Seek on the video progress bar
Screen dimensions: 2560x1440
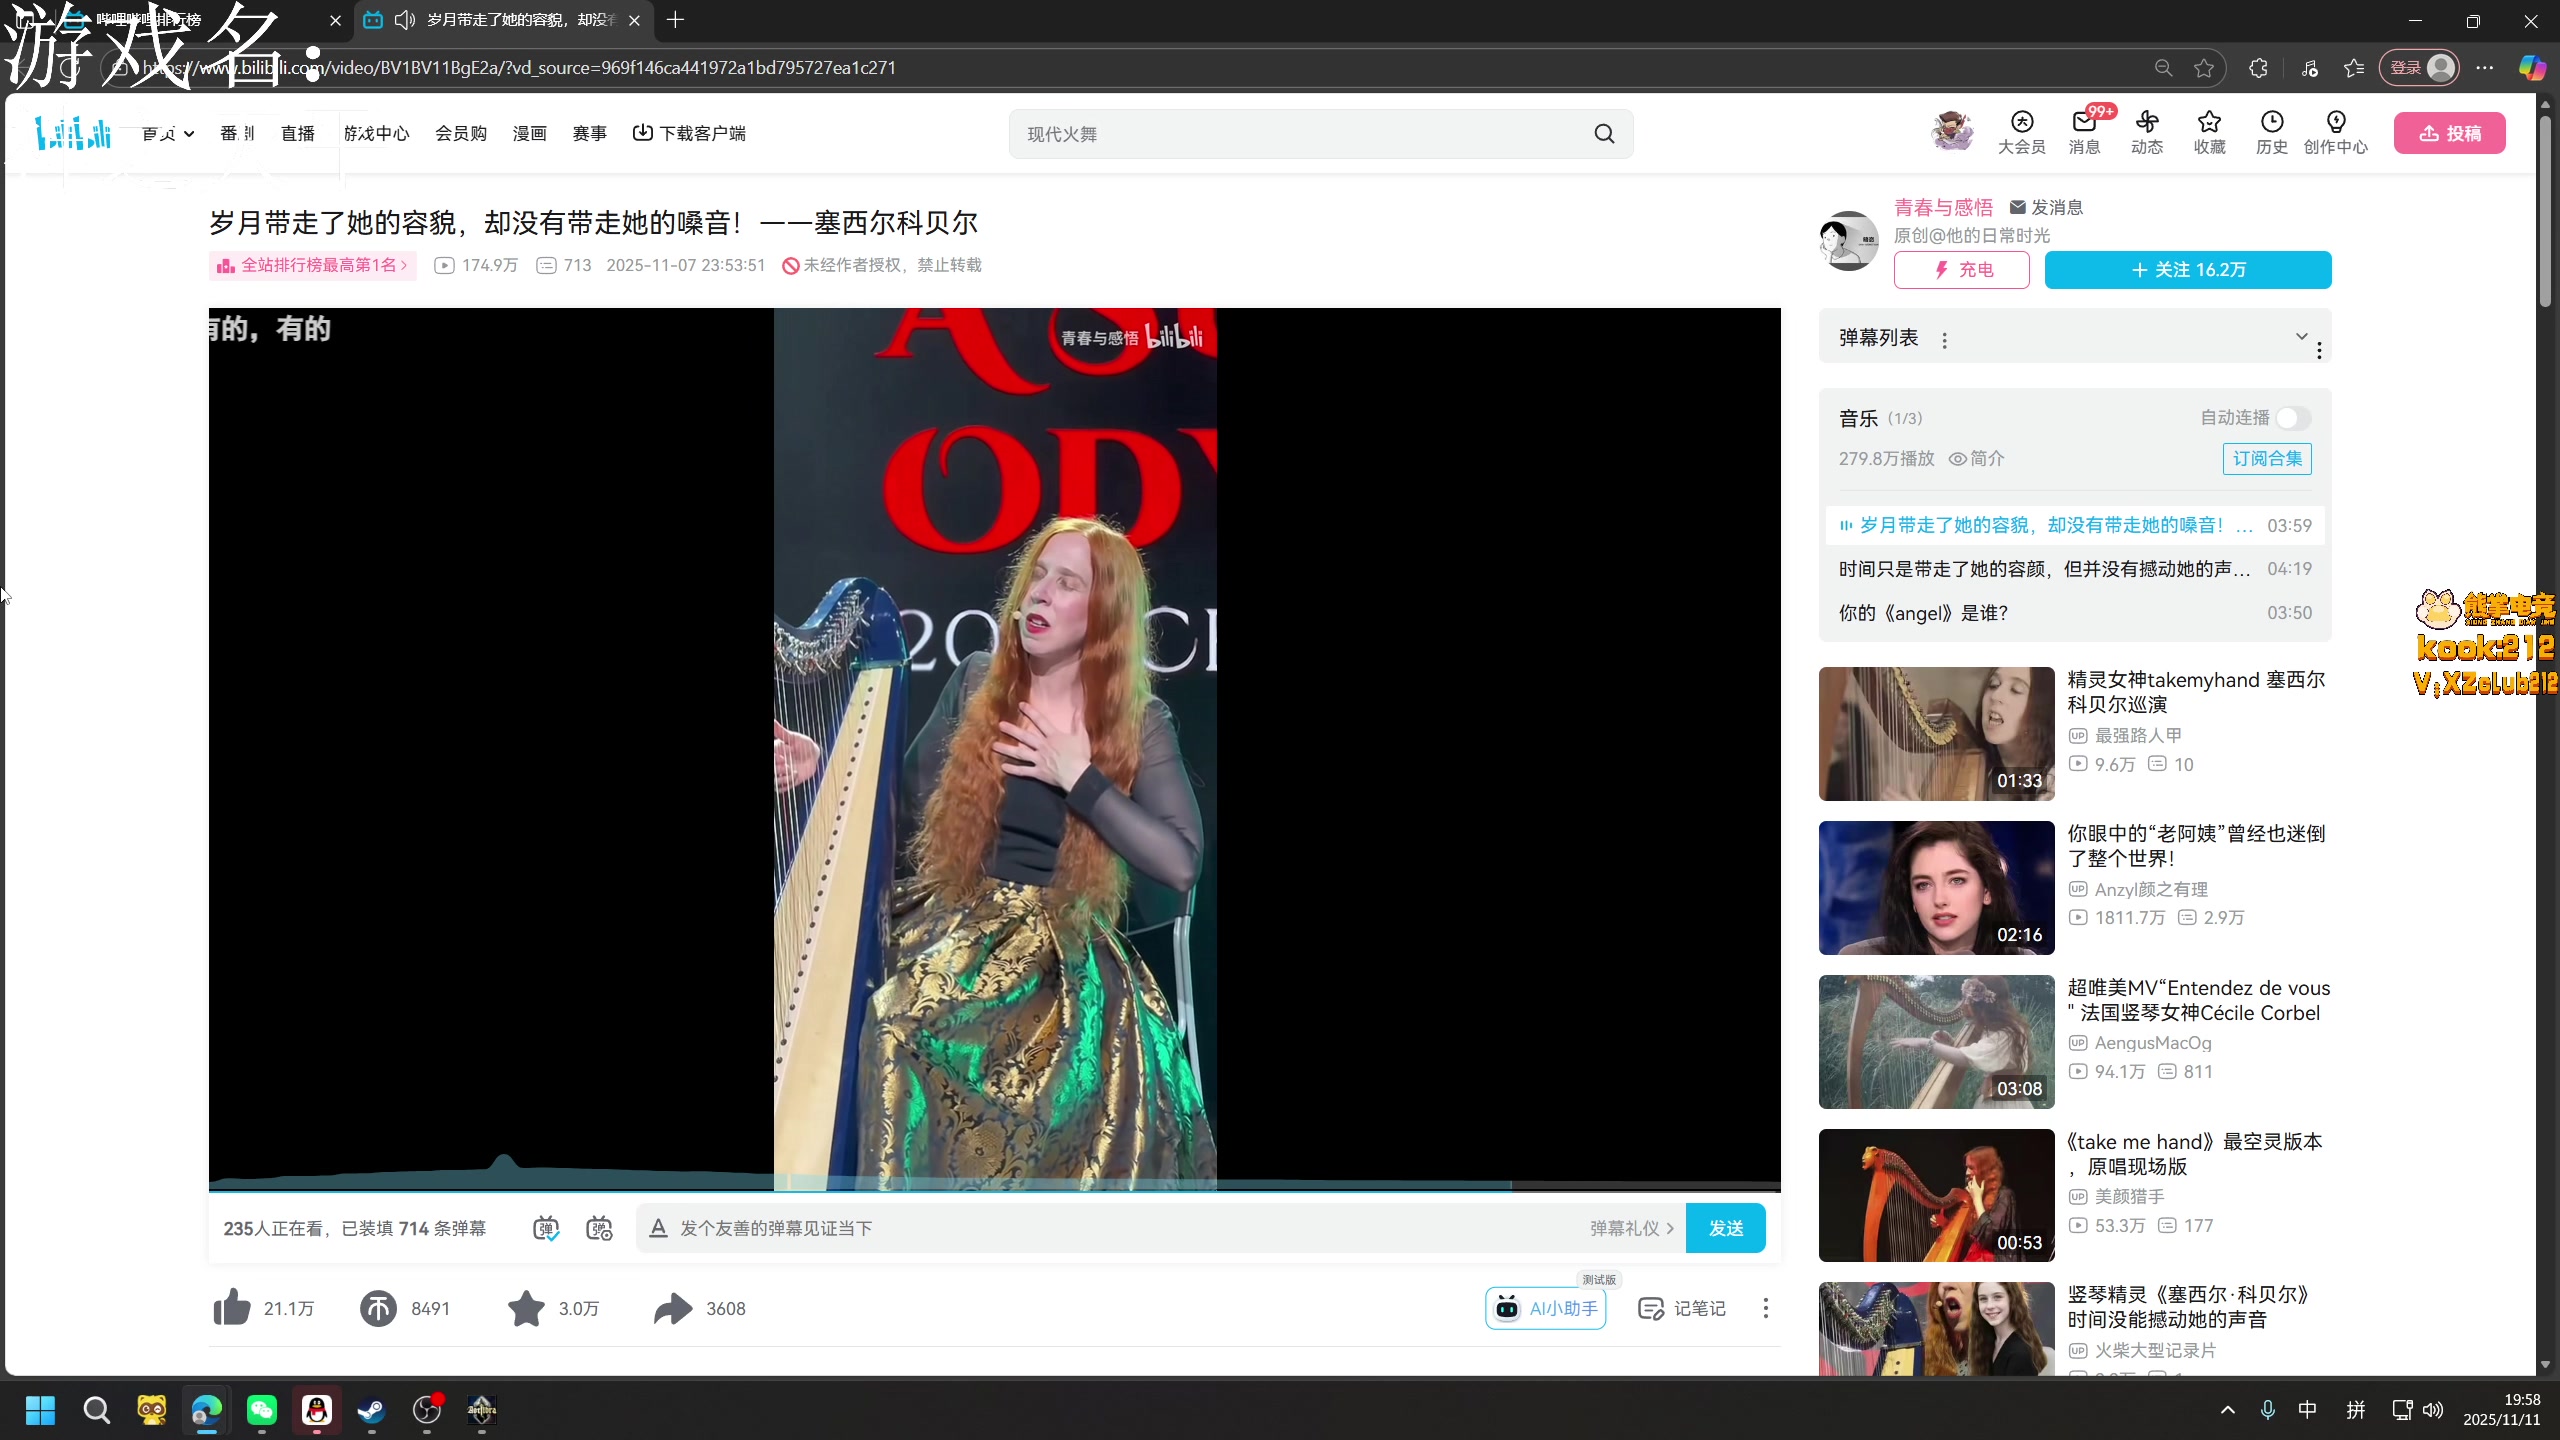coord(994,1190)
